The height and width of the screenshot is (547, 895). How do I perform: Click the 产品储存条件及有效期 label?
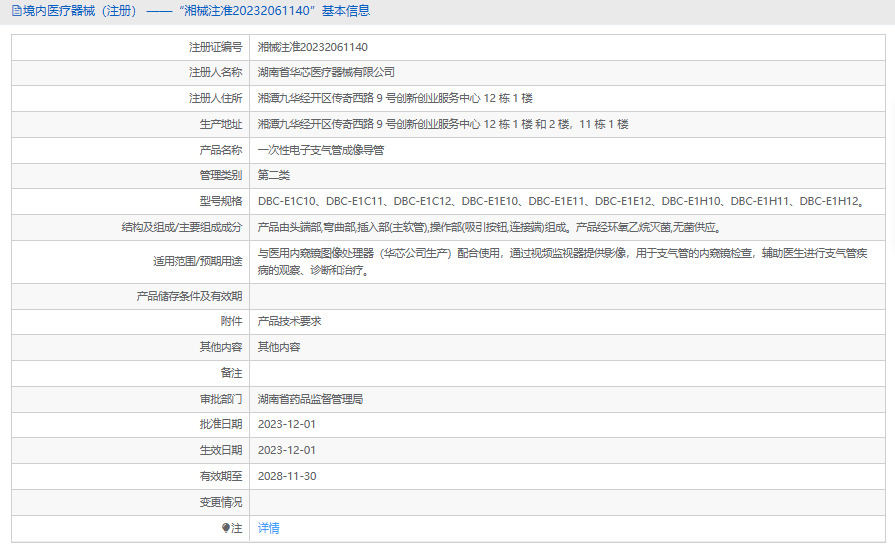click(190, 296)
